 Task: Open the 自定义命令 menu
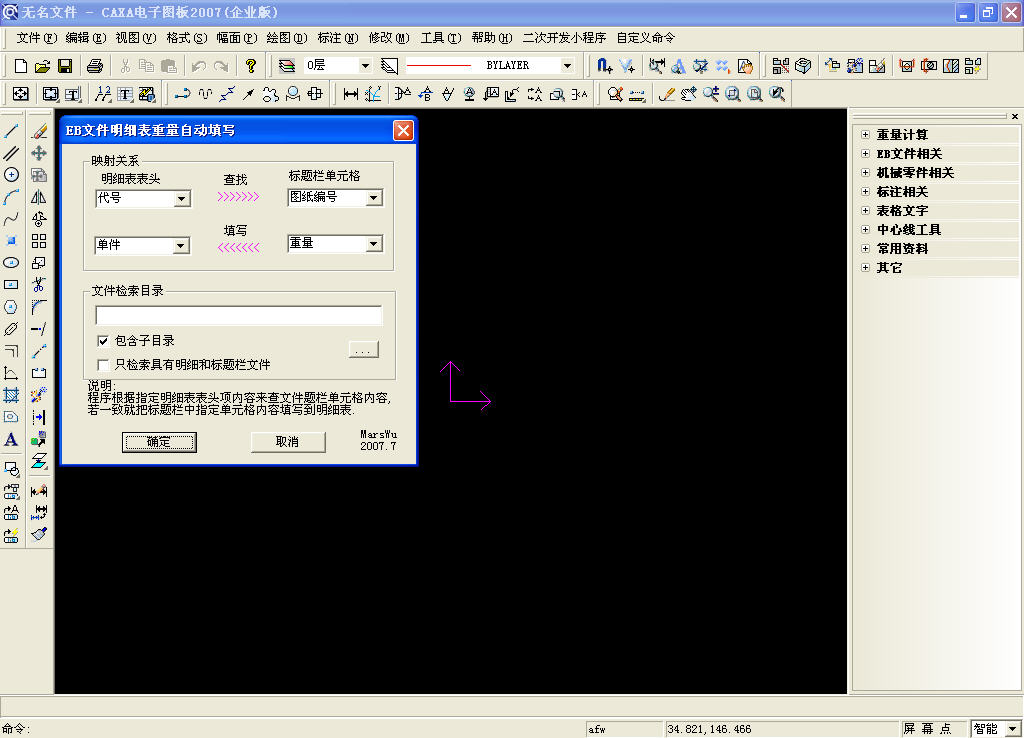646,38
